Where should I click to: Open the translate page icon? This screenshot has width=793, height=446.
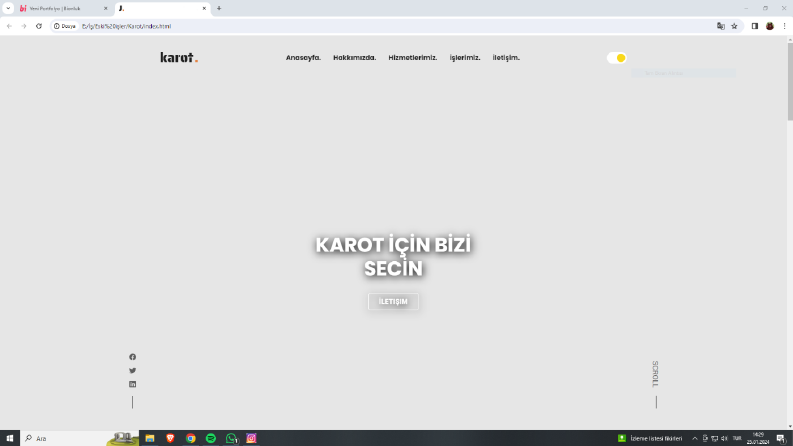[721, 26]
